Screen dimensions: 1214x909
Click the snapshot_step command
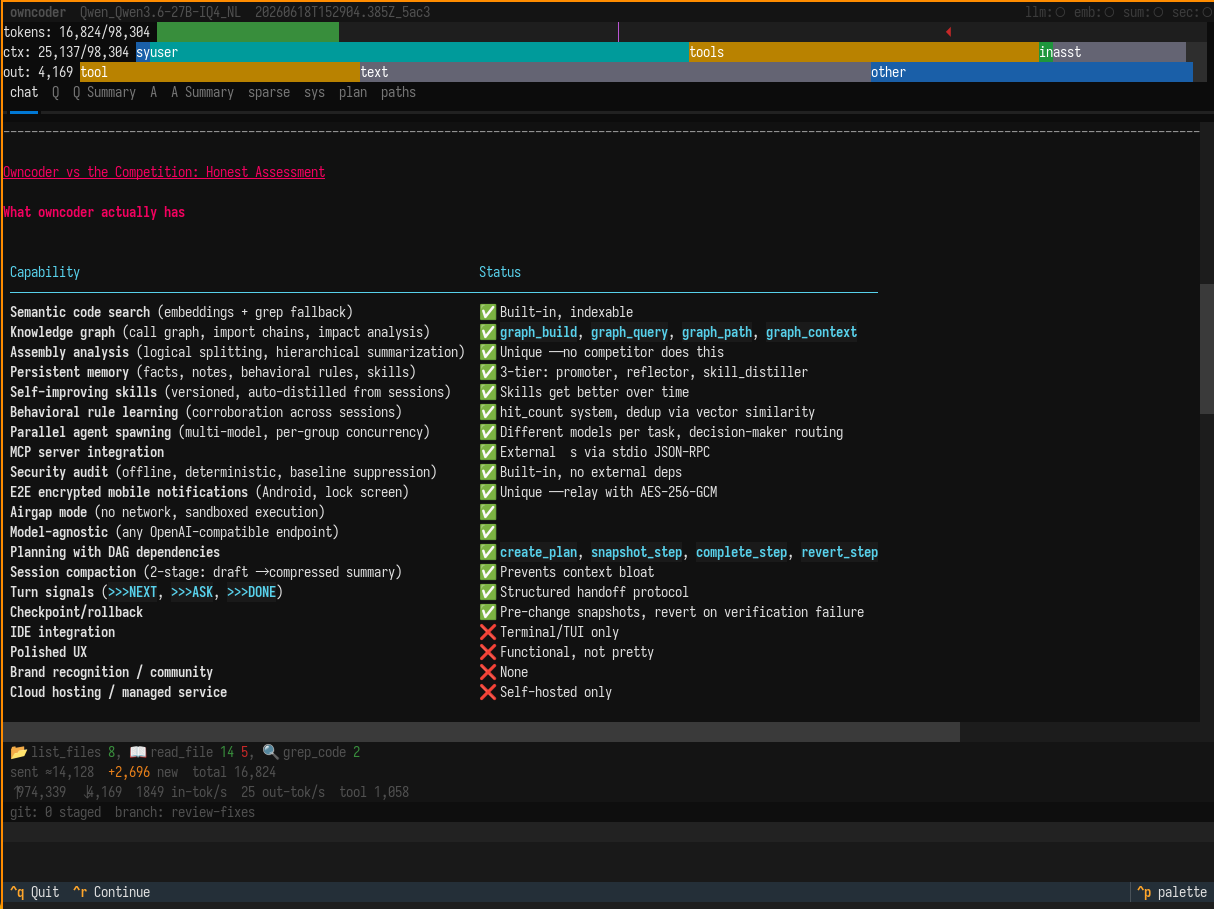(637, 552)
